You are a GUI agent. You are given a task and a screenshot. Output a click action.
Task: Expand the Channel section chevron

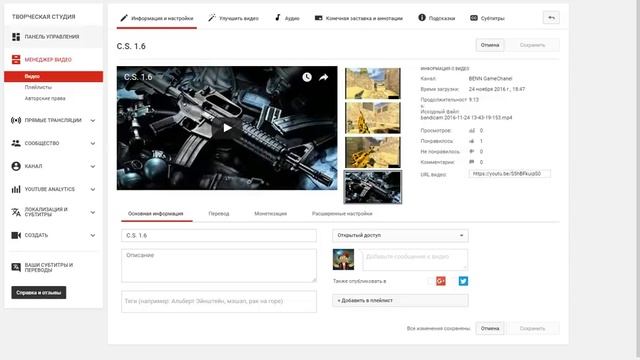click(93, 167)
